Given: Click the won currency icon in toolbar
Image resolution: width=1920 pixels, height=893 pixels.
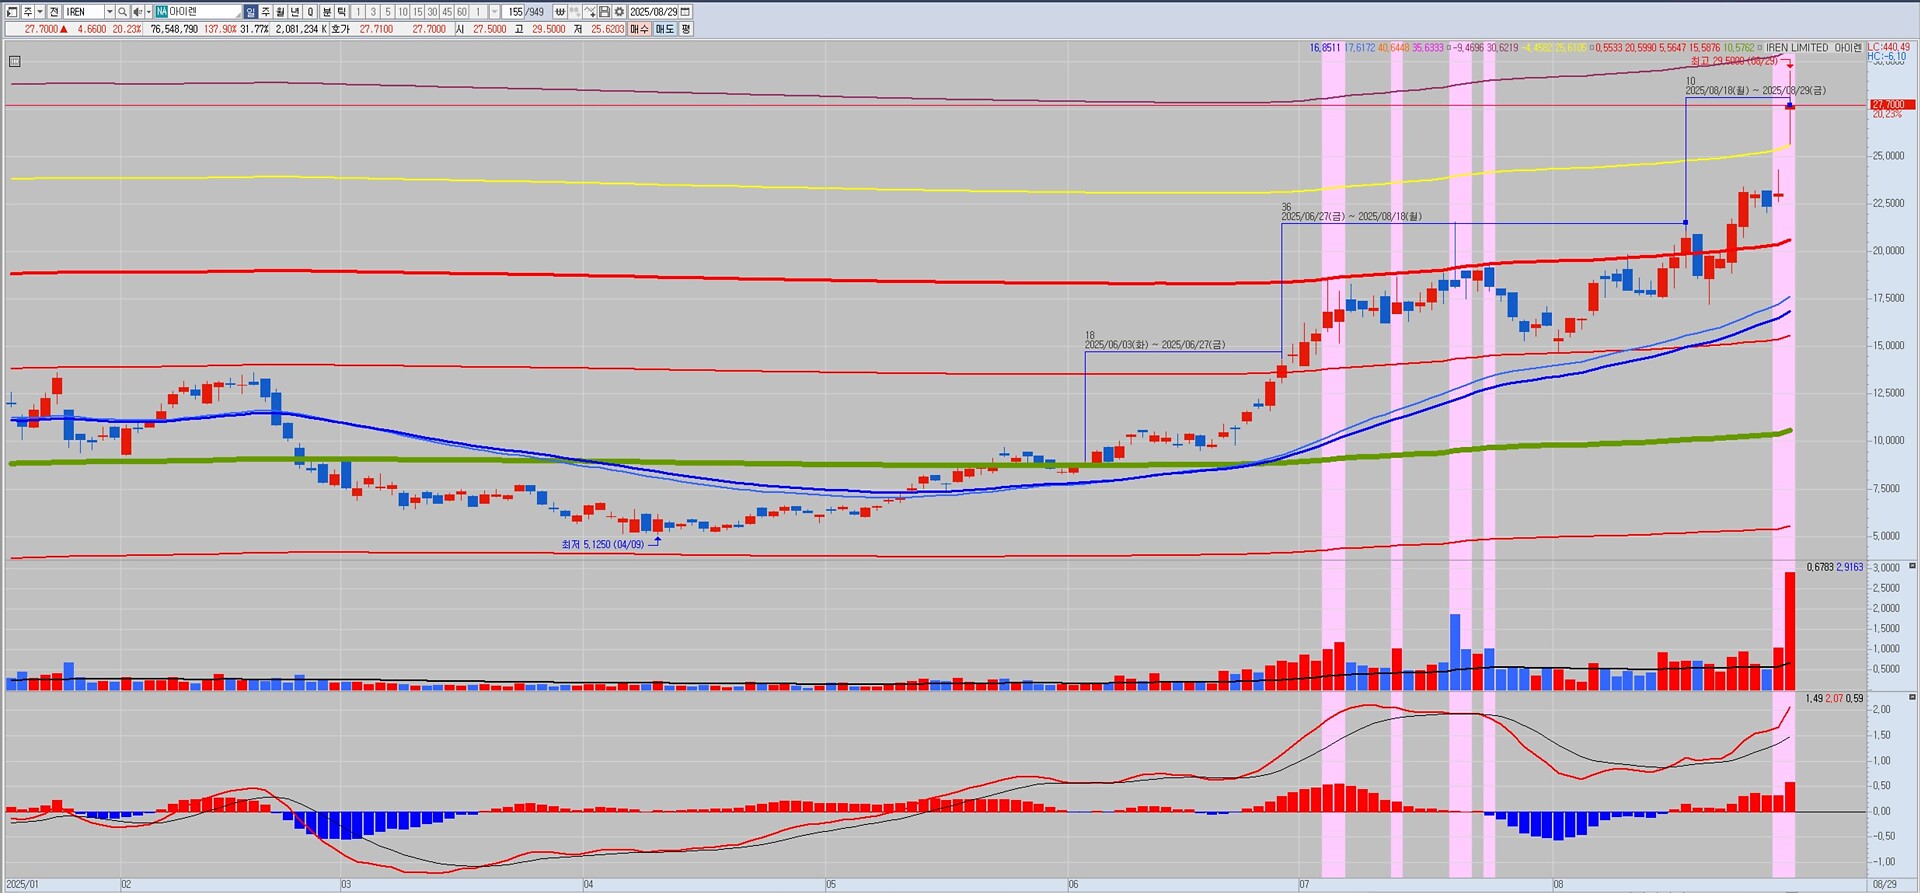Looking at the screenshot, I should (560, 12).
